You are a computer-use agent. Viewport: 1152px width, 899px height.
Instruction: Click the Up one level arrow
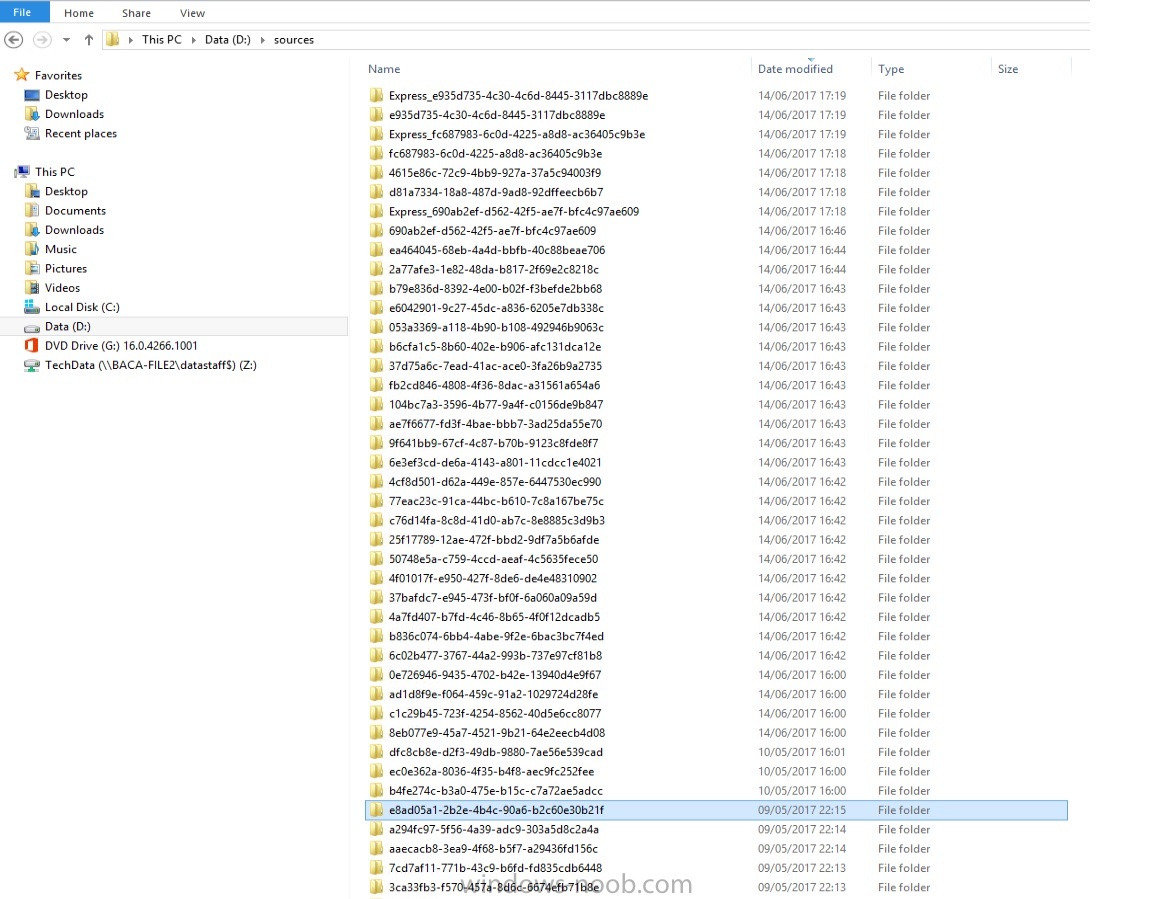[x=89, y=40]
